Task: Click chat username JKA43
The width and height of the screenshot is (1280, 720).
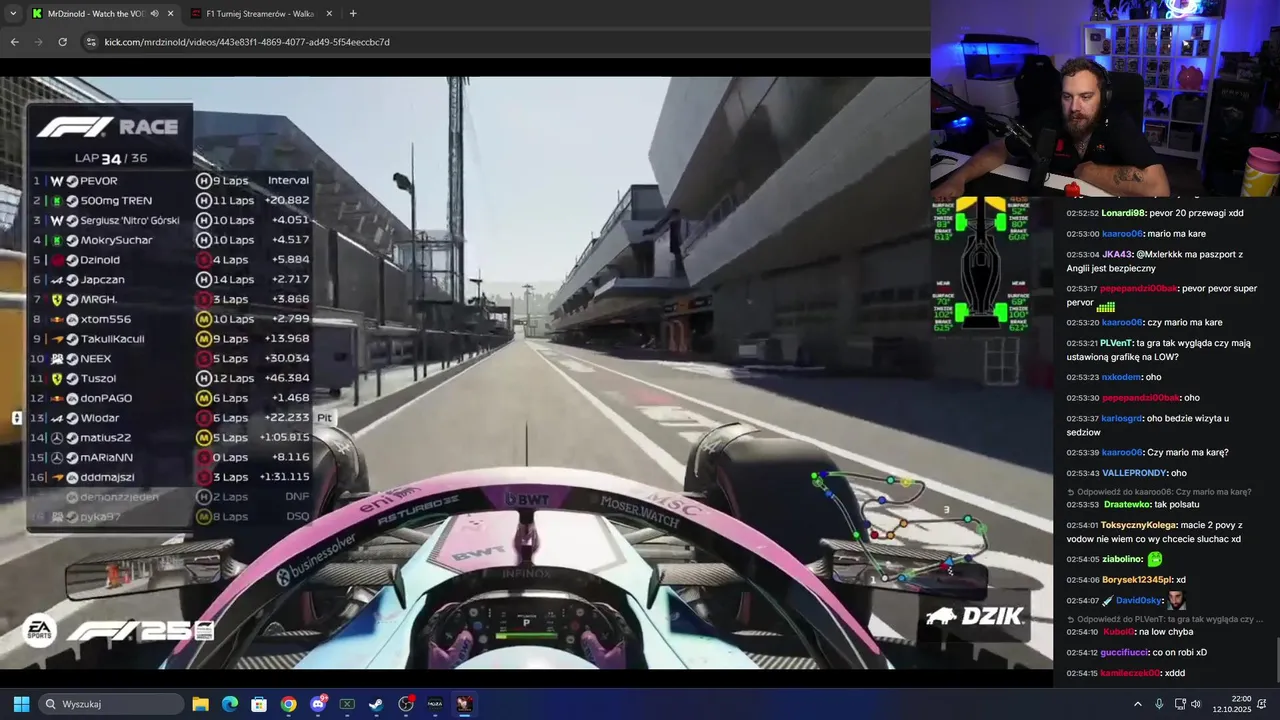Action: point(1116,254)
